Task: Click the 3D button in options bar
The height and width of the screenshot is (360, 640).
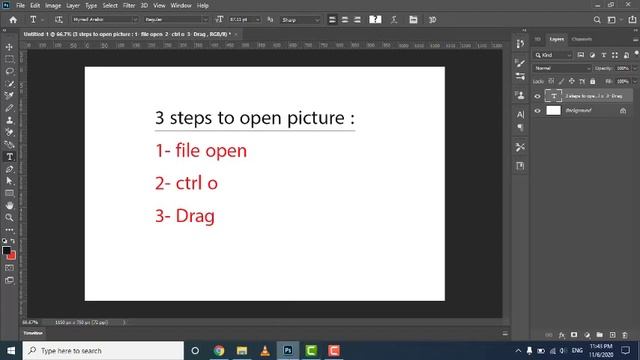Action: coord(433,20)
